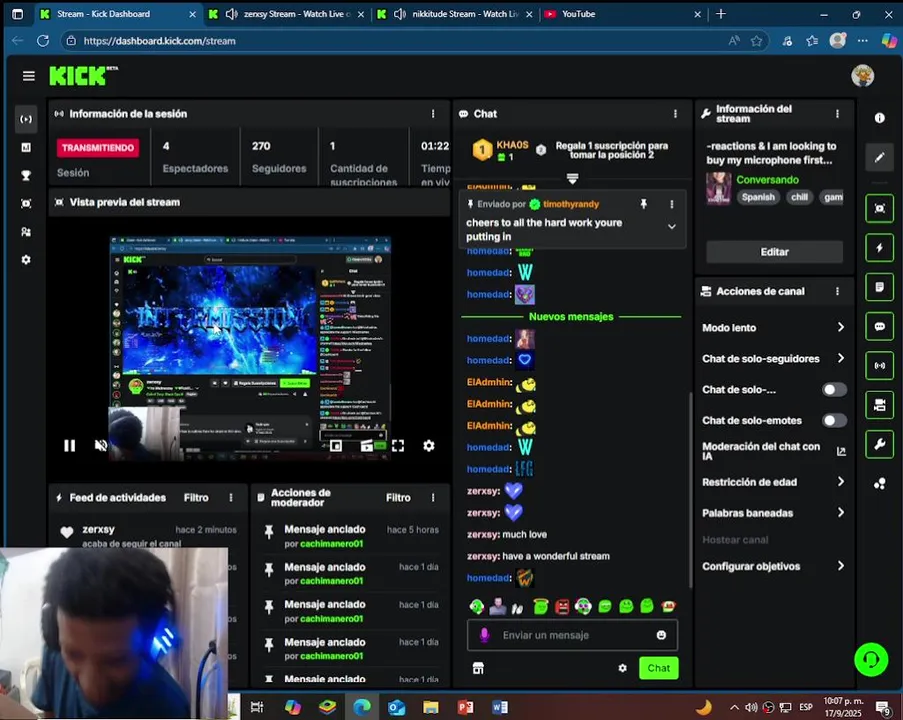Open options menu of Chat panel

tap(675, 114)
